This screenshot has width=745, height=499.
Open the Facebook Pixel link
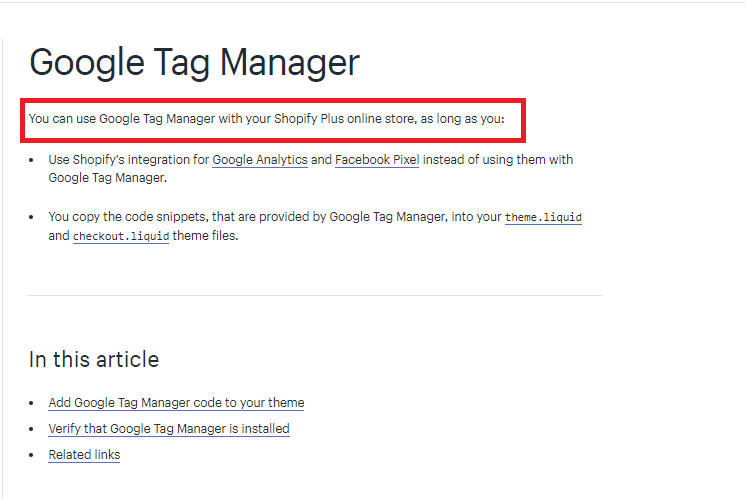tap(377, 160)
